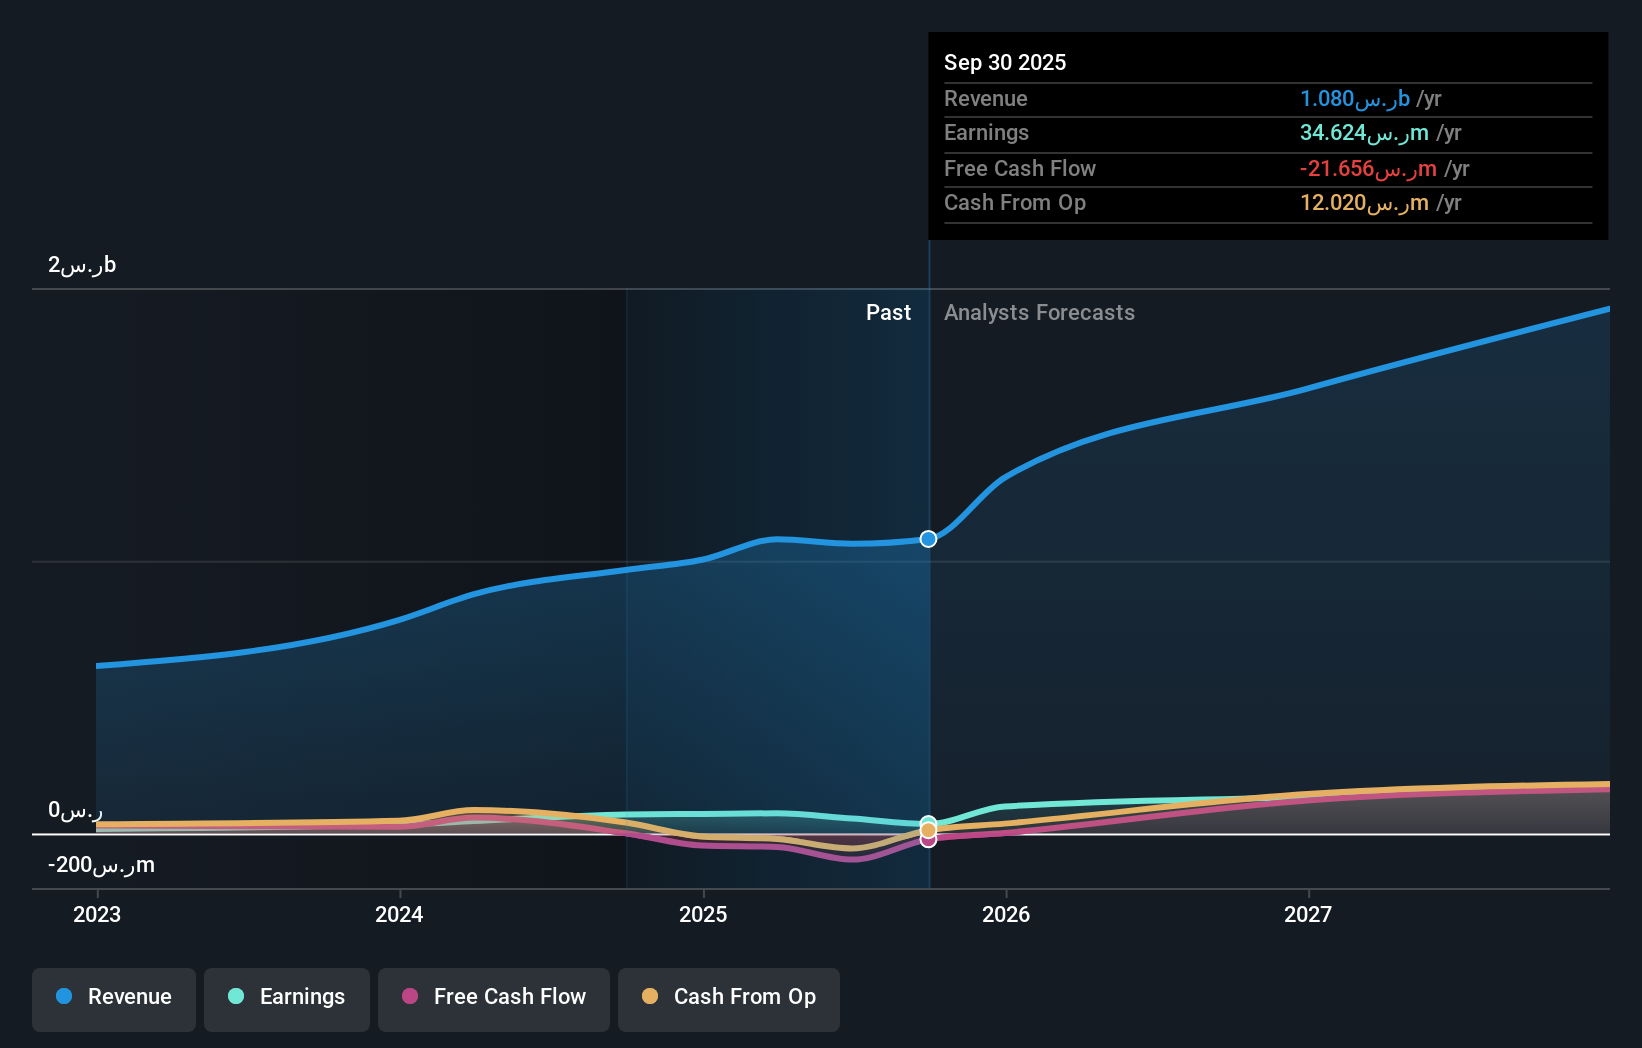The image size is (1642, 1048).
Task: Toggle the Earnings series visibility
Action: pyautogui.click(x=287, y=997)
